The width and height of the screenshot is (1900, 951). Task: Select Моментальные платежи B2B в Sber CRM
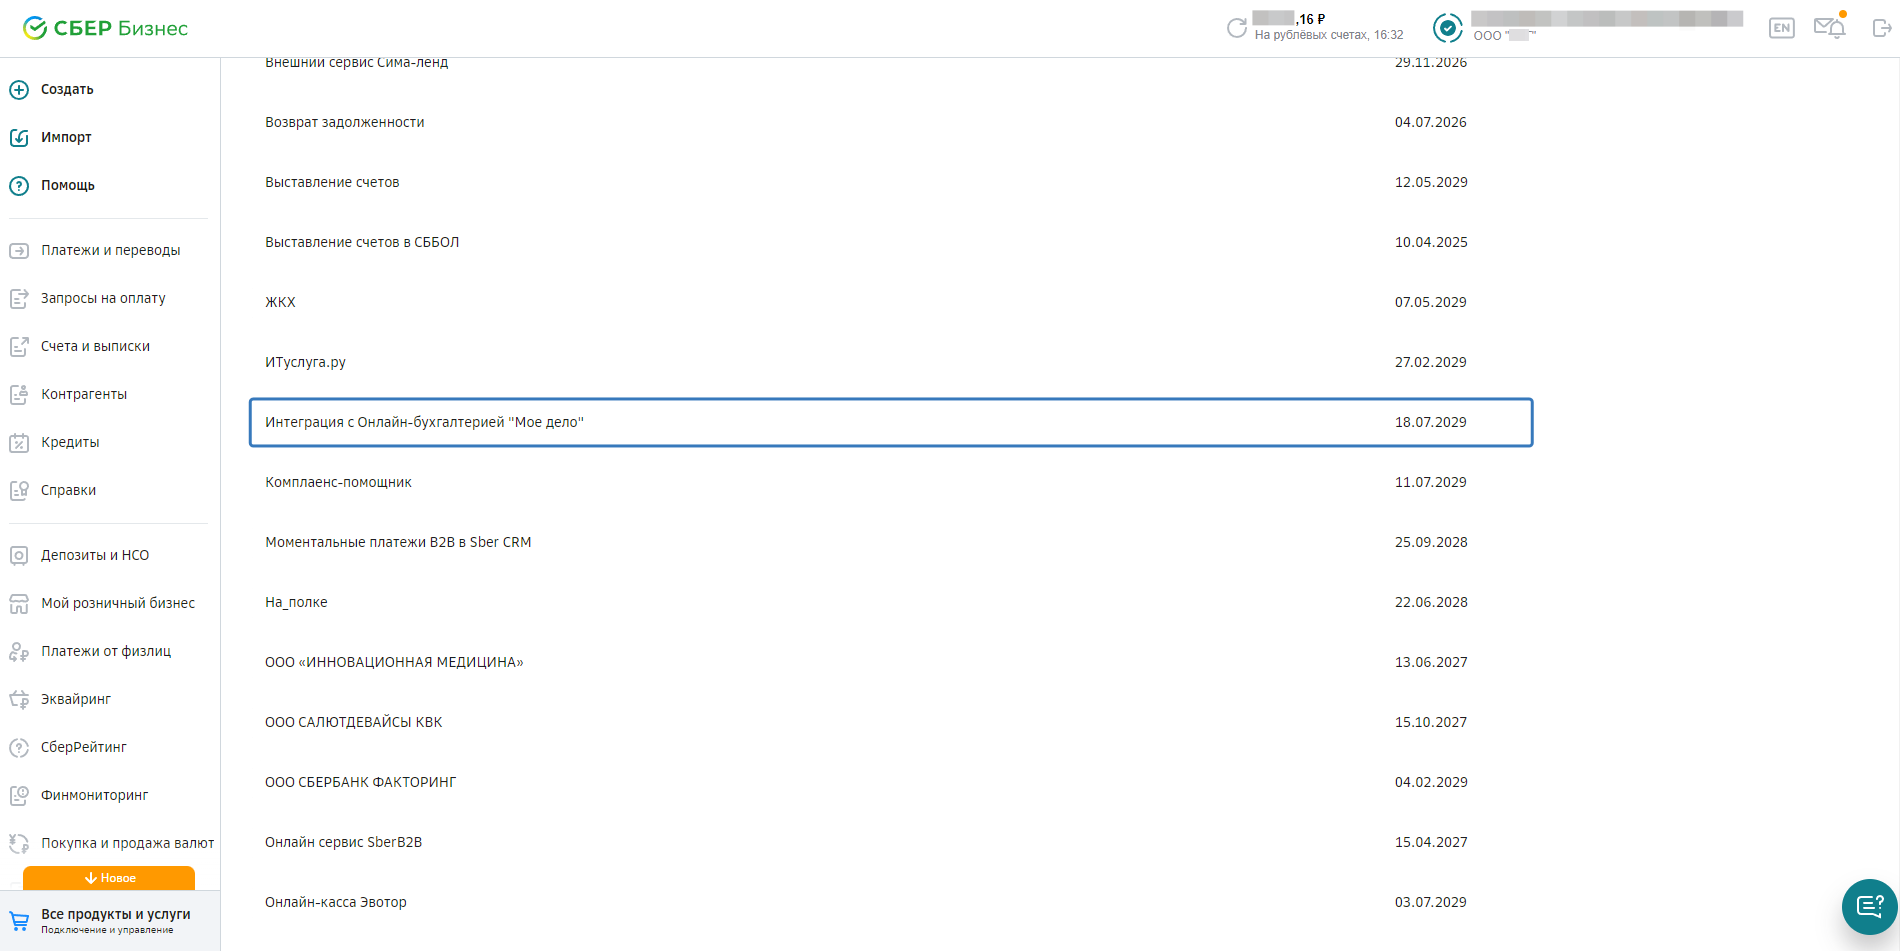coord(890,542)
